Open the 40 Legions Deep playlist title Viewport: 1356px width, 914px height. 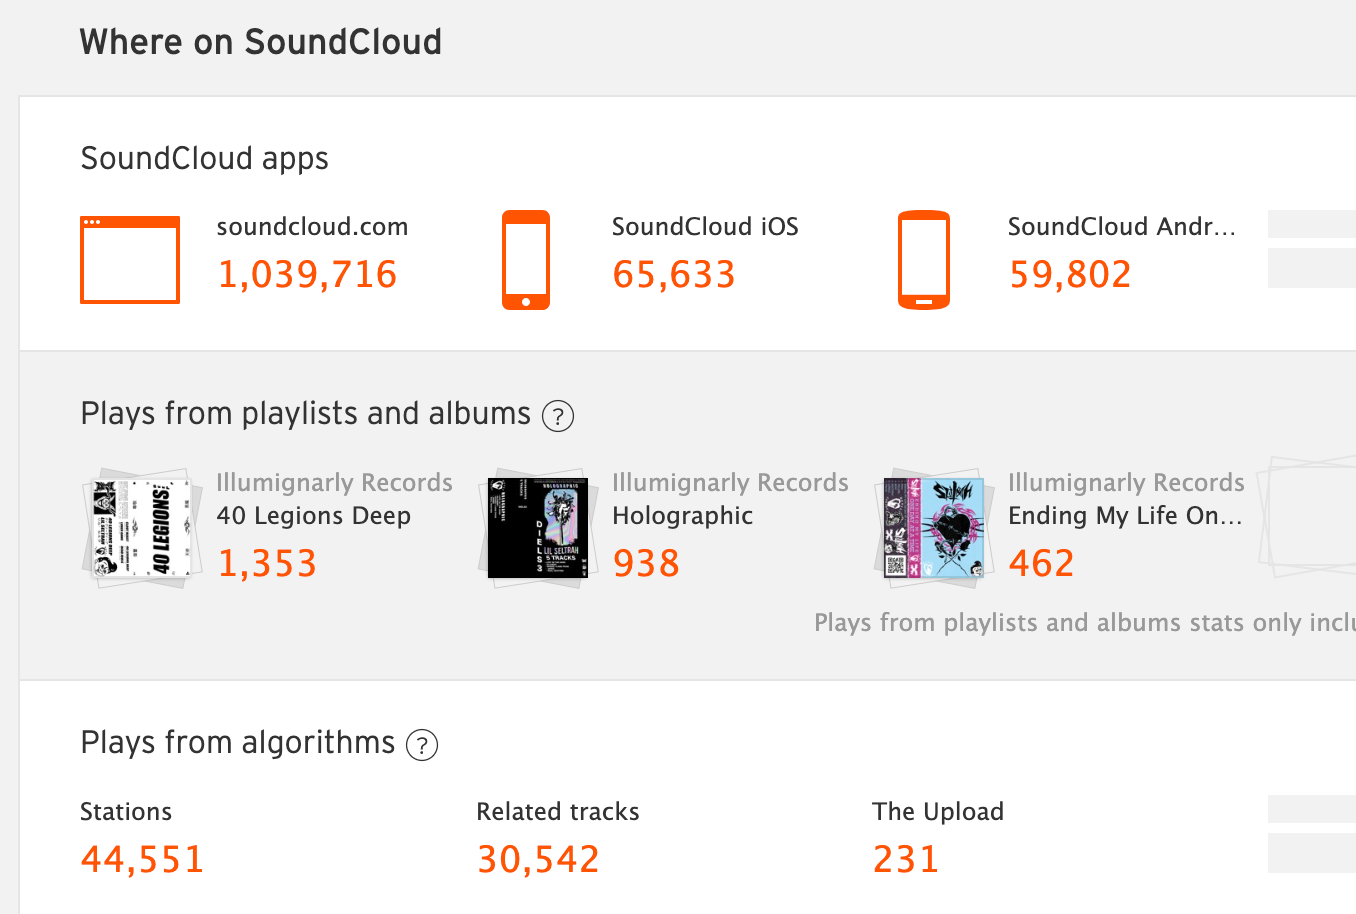[x=314, y=516]
